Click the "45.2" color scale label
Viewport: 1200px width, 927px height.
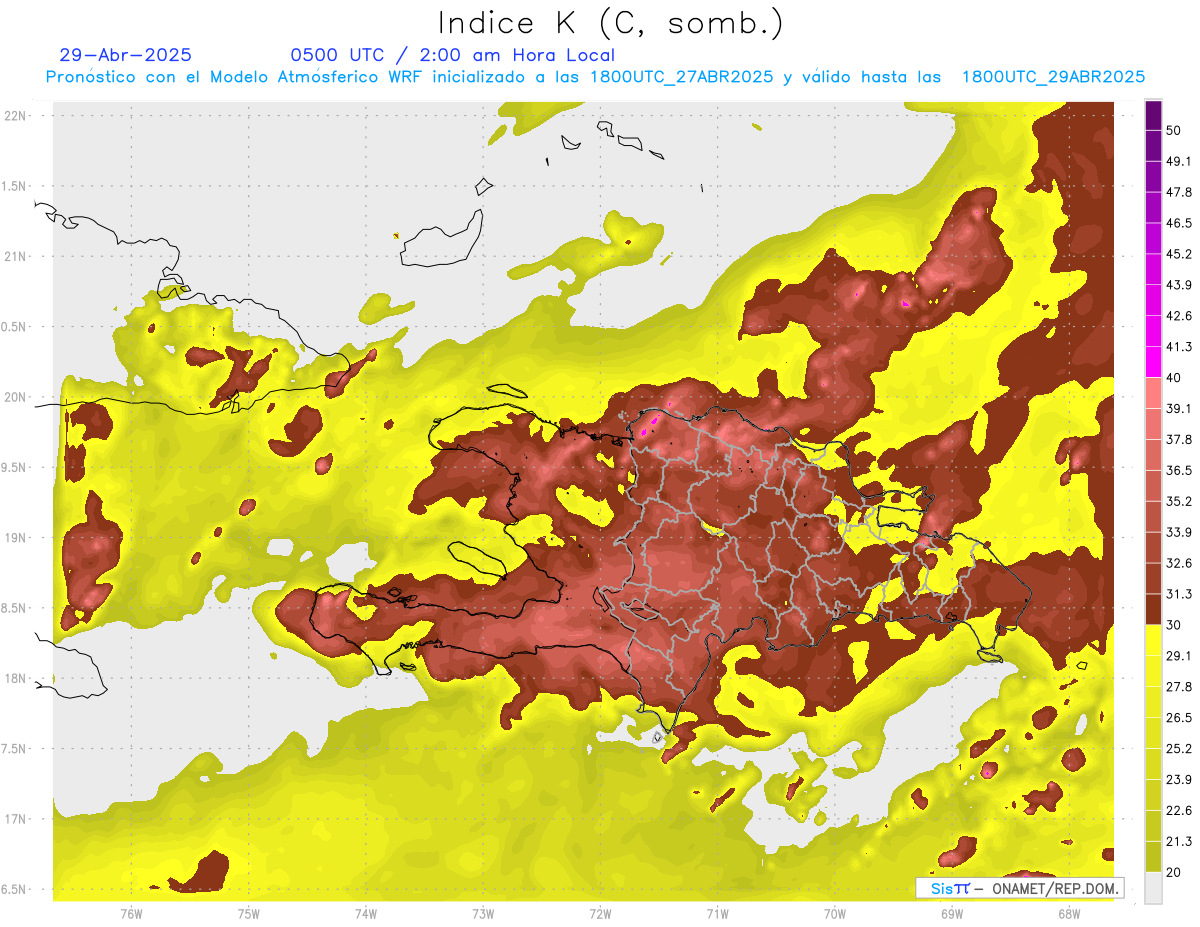(1179, 254)
